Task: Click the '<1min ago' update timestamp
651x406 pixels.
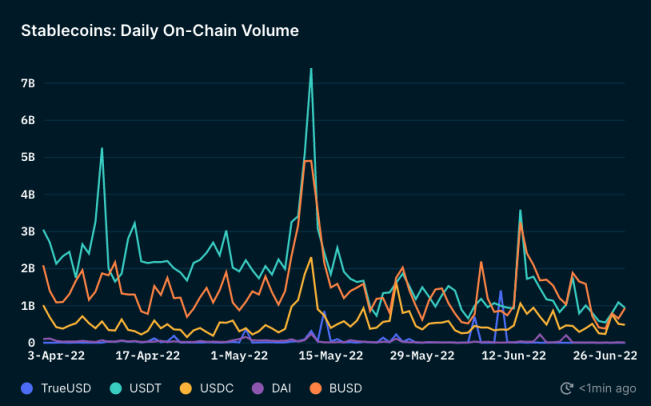Action: click(607, 389)
